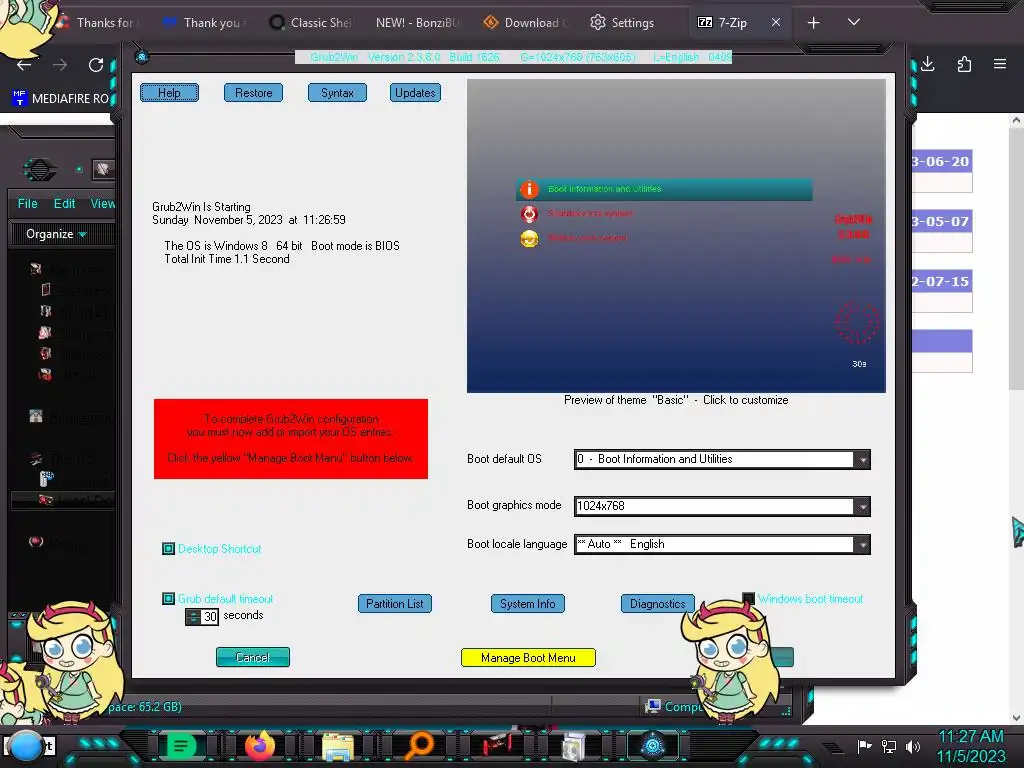This screenshot has width=1024, height=768.
Task: Reload the browser page
Action: tap(96, 65)
